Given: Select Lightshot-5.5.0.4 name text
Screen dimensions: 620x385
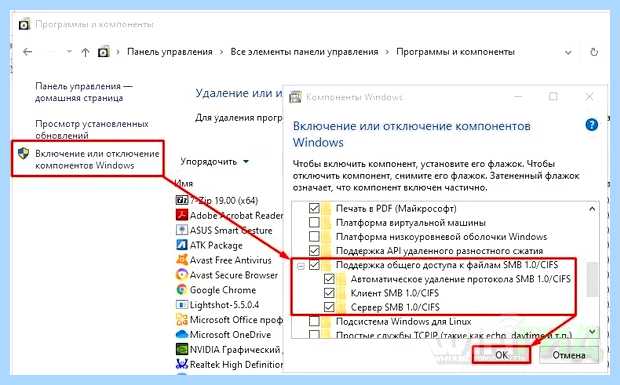Looking at the screenshot, I should point(224,305).
